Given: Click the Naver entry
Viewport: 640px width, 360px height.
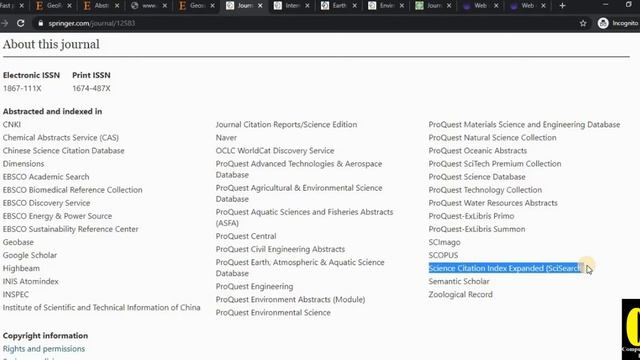Looking at the screenshot, I should tap(226, 138).
